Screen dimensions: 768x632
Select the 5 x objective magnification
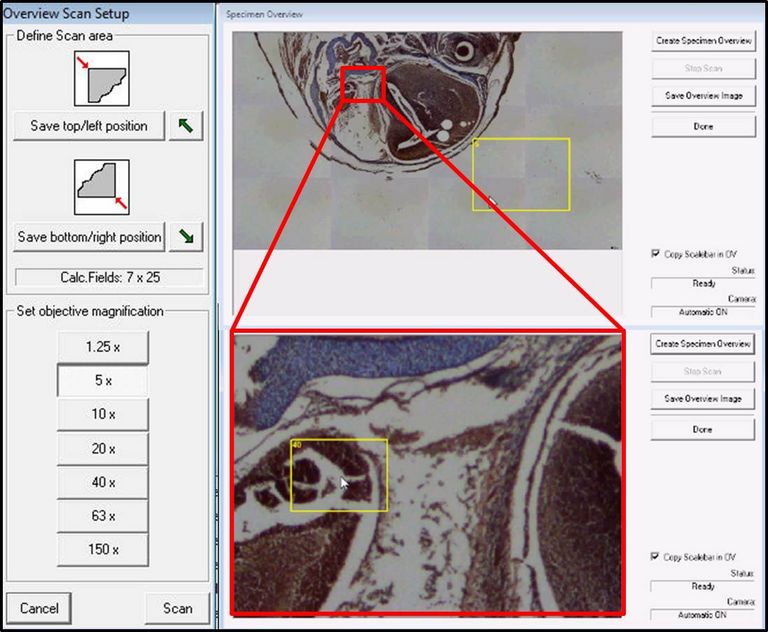point(102,381)
